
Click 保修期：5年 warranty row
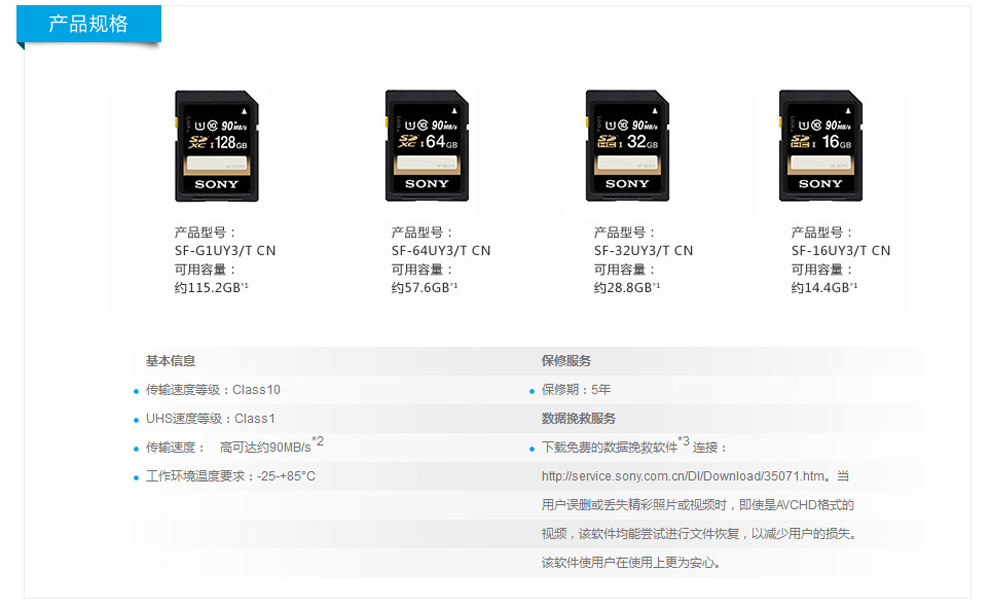pos(576,390)
